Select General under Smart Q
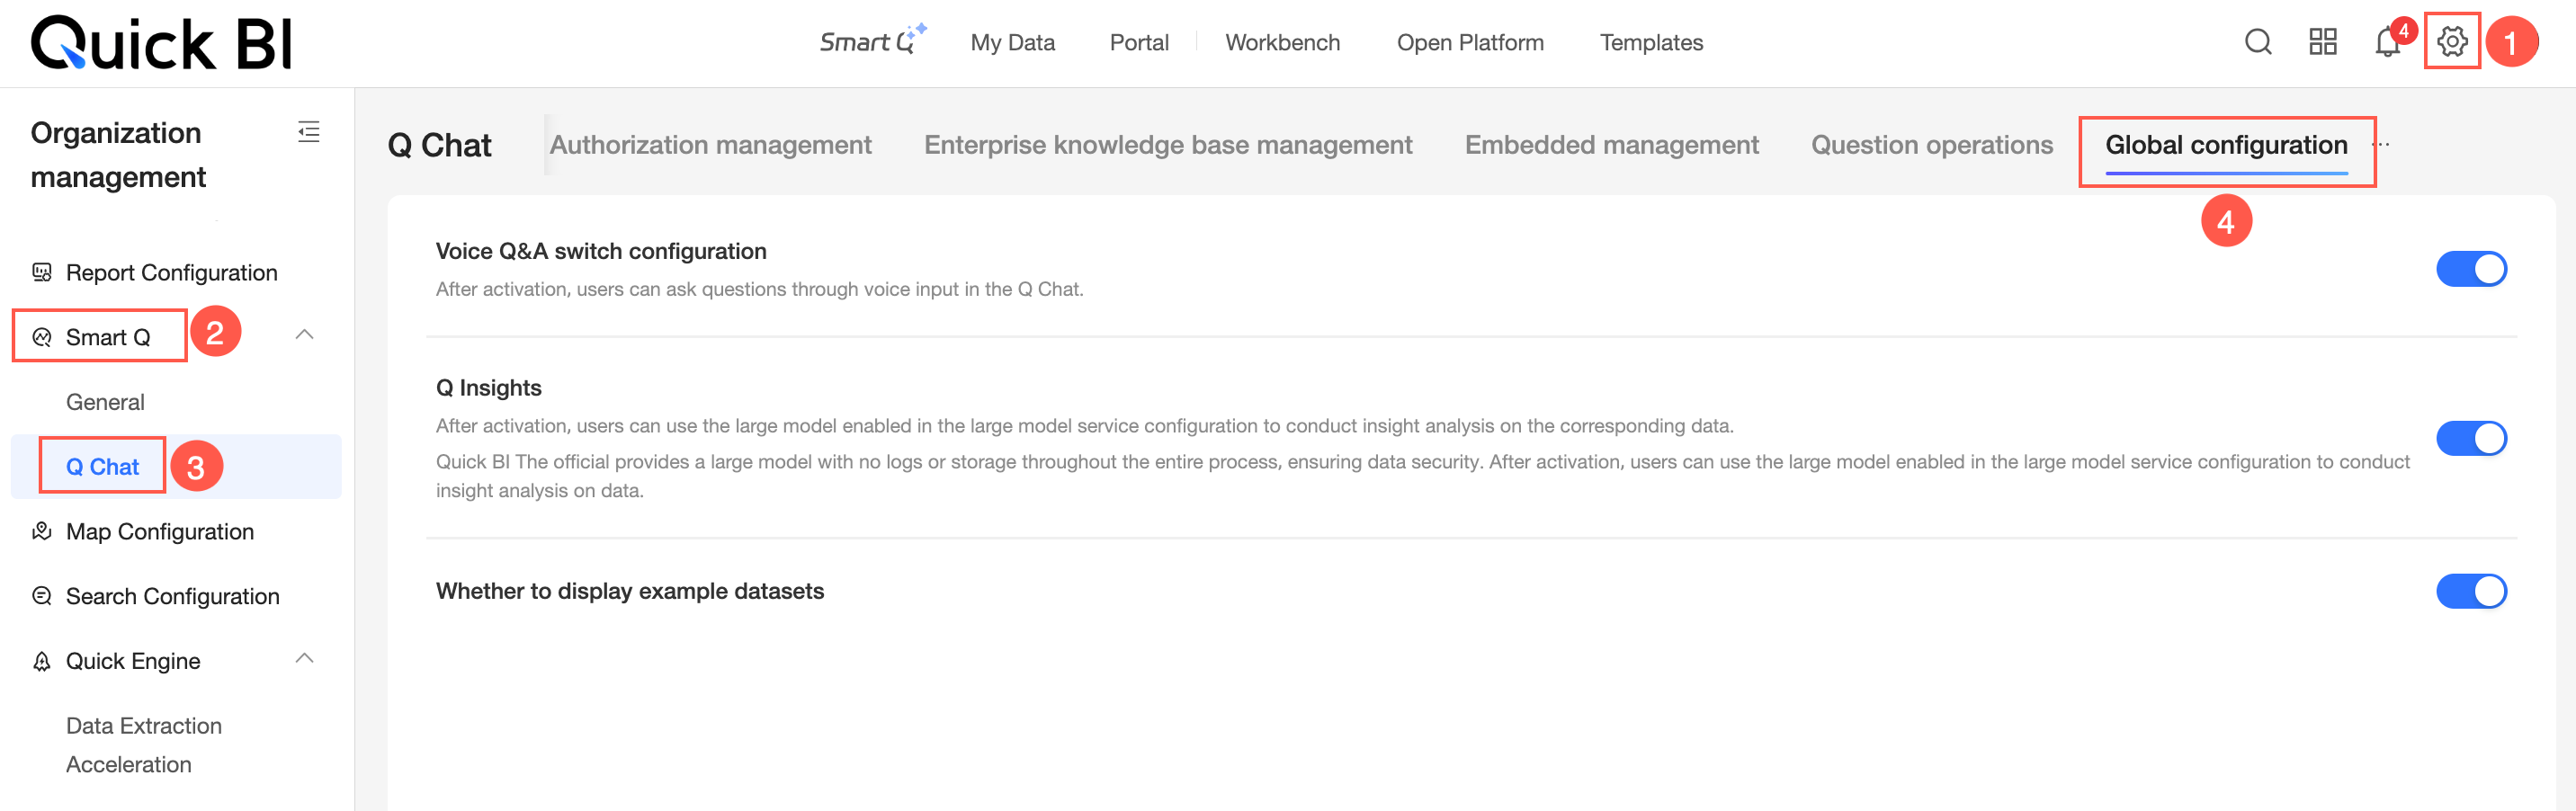 [105, 402]
